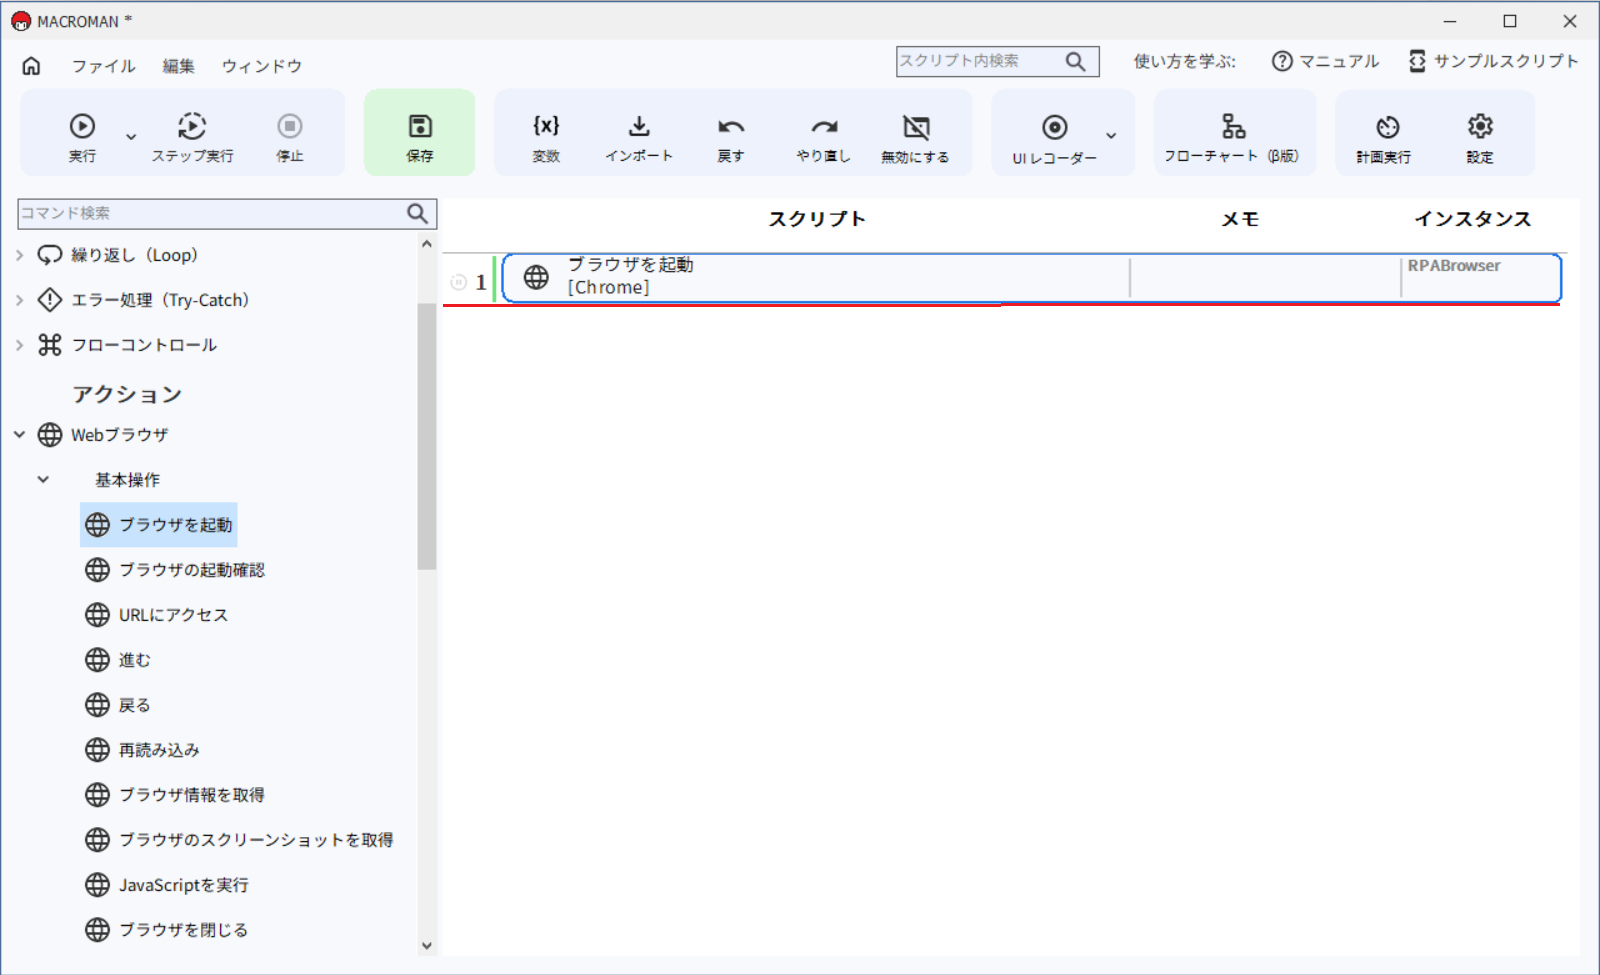This screenshot has height=975, width=1600.
Task: Select the 進む command
Action: (x=117, y=660)
